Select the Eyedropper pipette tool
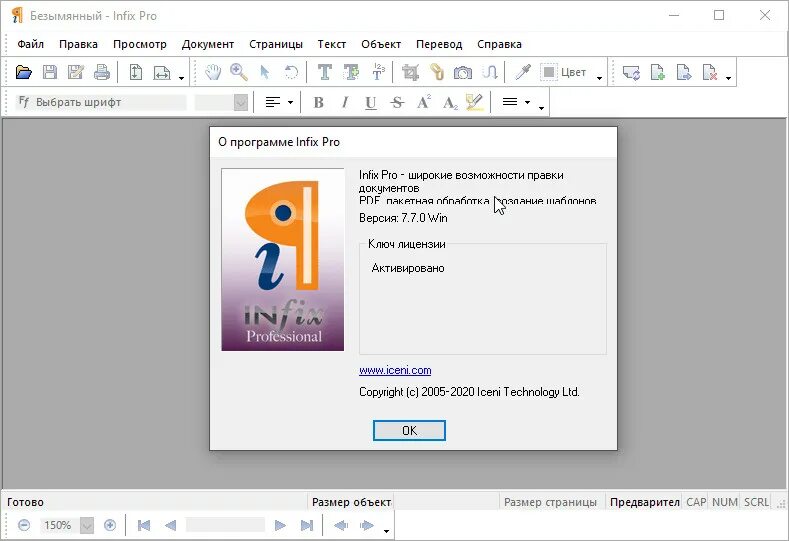This screenshot has width=789, height=541. (x=522, y=72)
